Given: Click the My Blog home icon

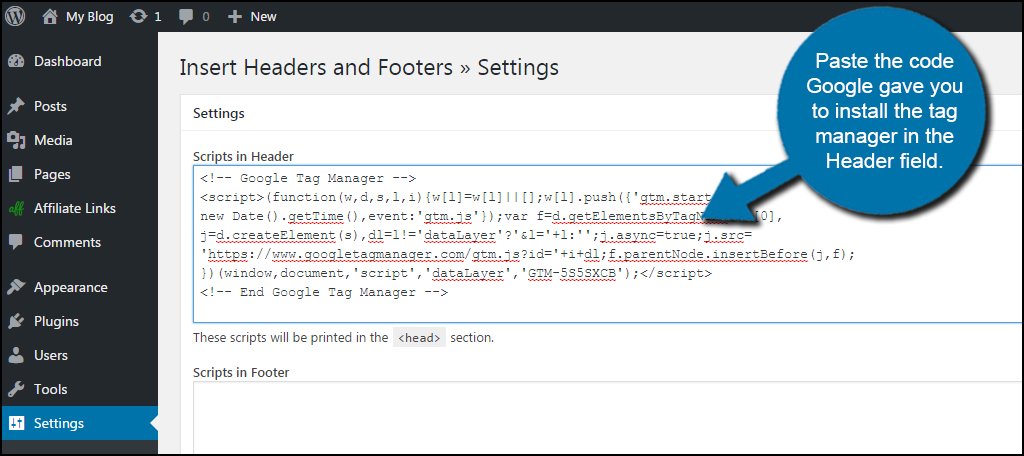Looking at the screenshot, I should 50,16.
